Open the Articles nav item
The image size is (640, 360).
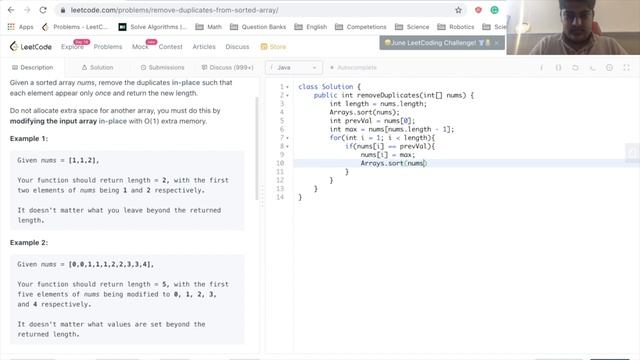tap(204, 47)
